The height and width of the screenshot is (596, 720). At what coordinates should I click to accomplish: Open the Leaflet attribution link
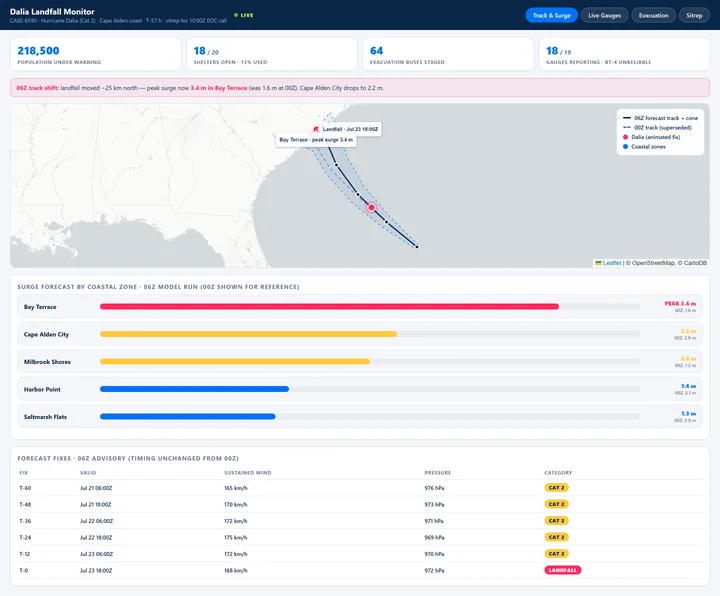612,263
